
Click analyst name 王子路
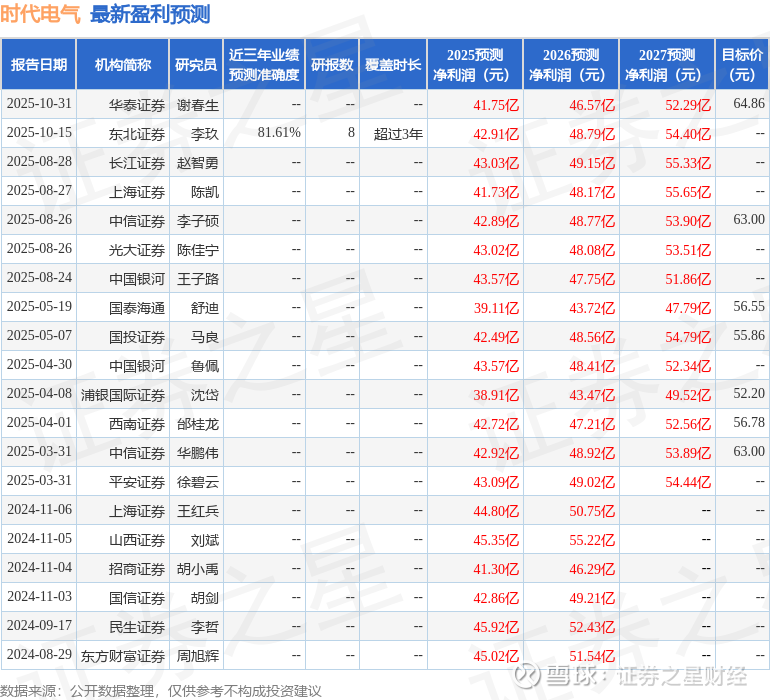197,279
